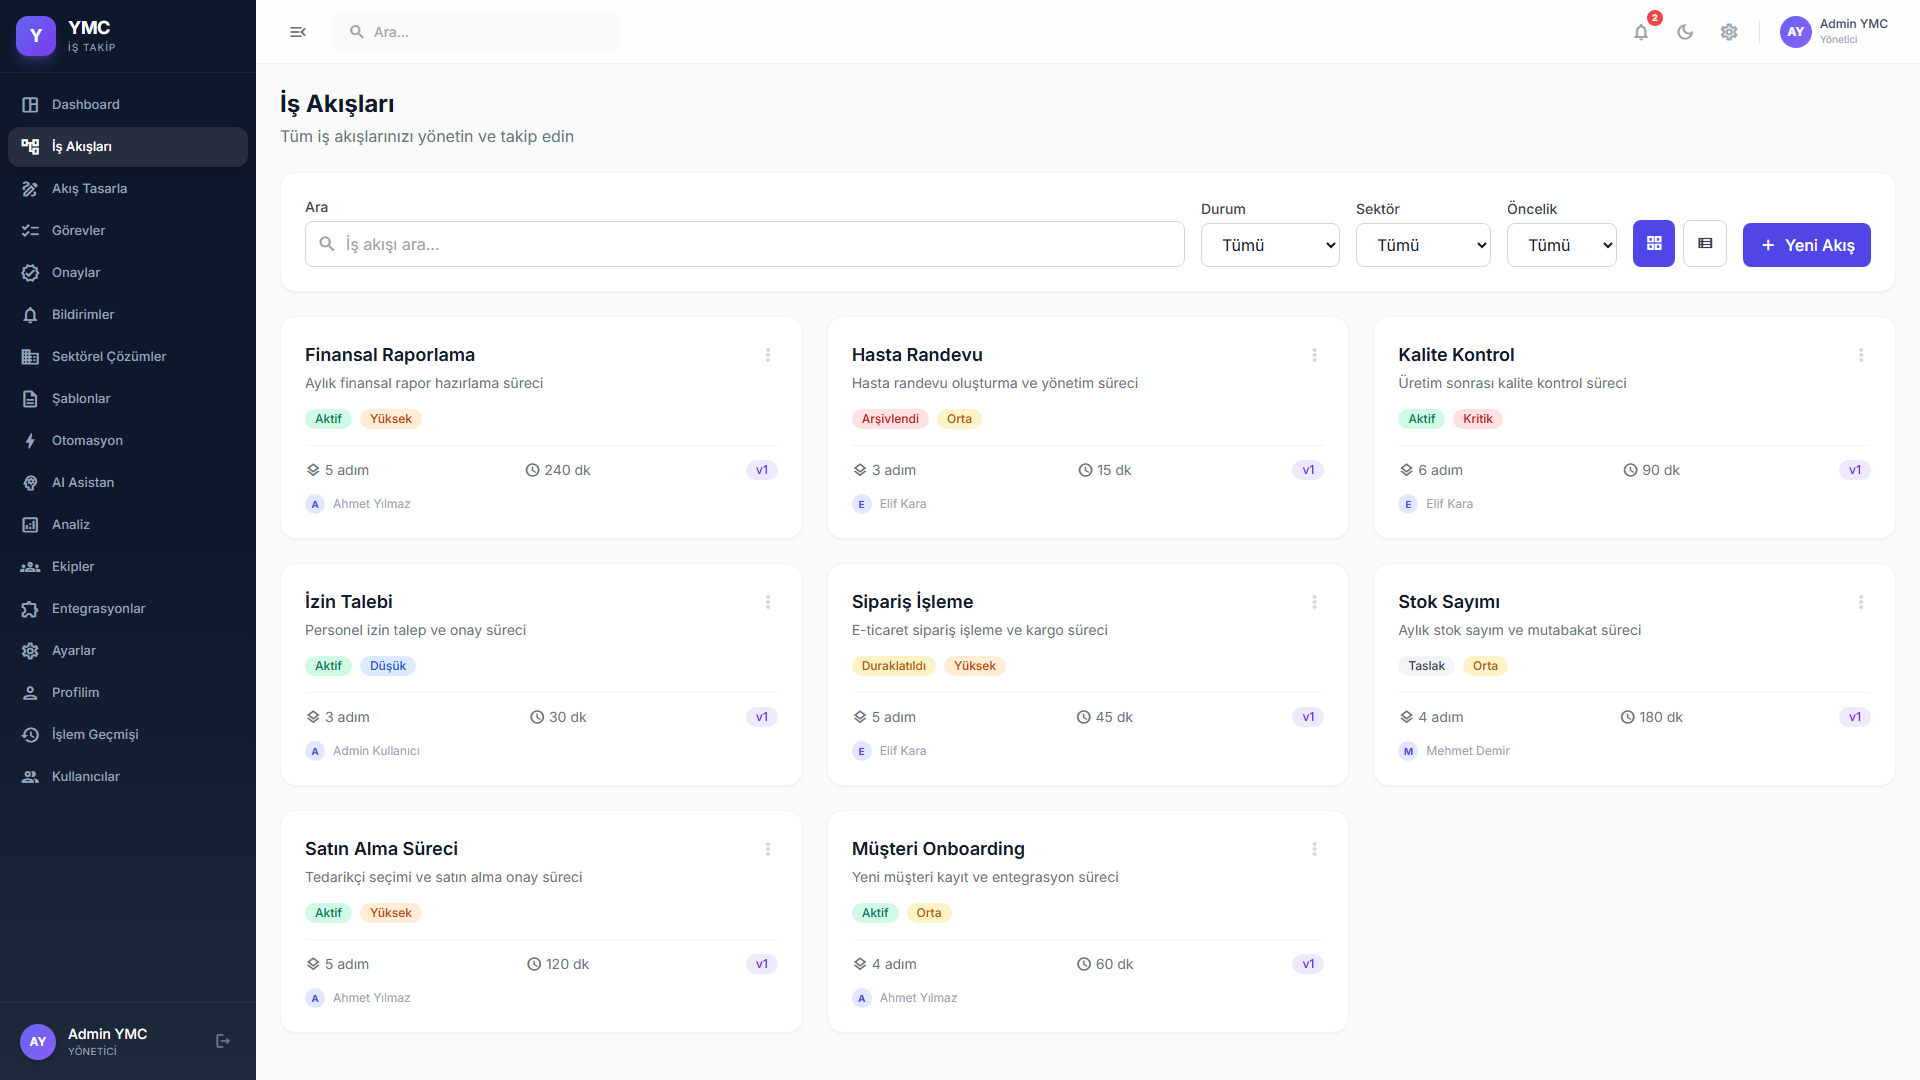1920x1080 pixels.
Task: Click the Duraklatıldı tag on Sipariş İşleme
Action: [894, 666]
